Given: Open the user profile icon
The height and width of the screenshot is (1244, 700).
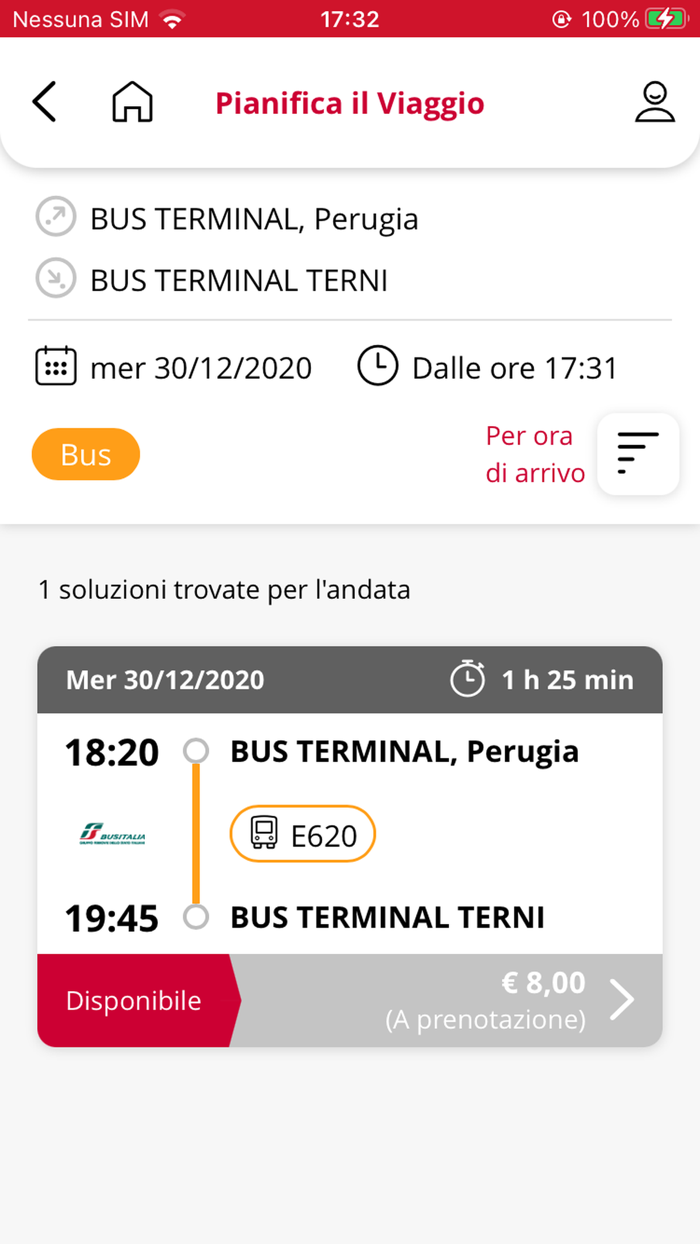Looking at the screenshot, I should pyautogui.click(x=655, y=102).
